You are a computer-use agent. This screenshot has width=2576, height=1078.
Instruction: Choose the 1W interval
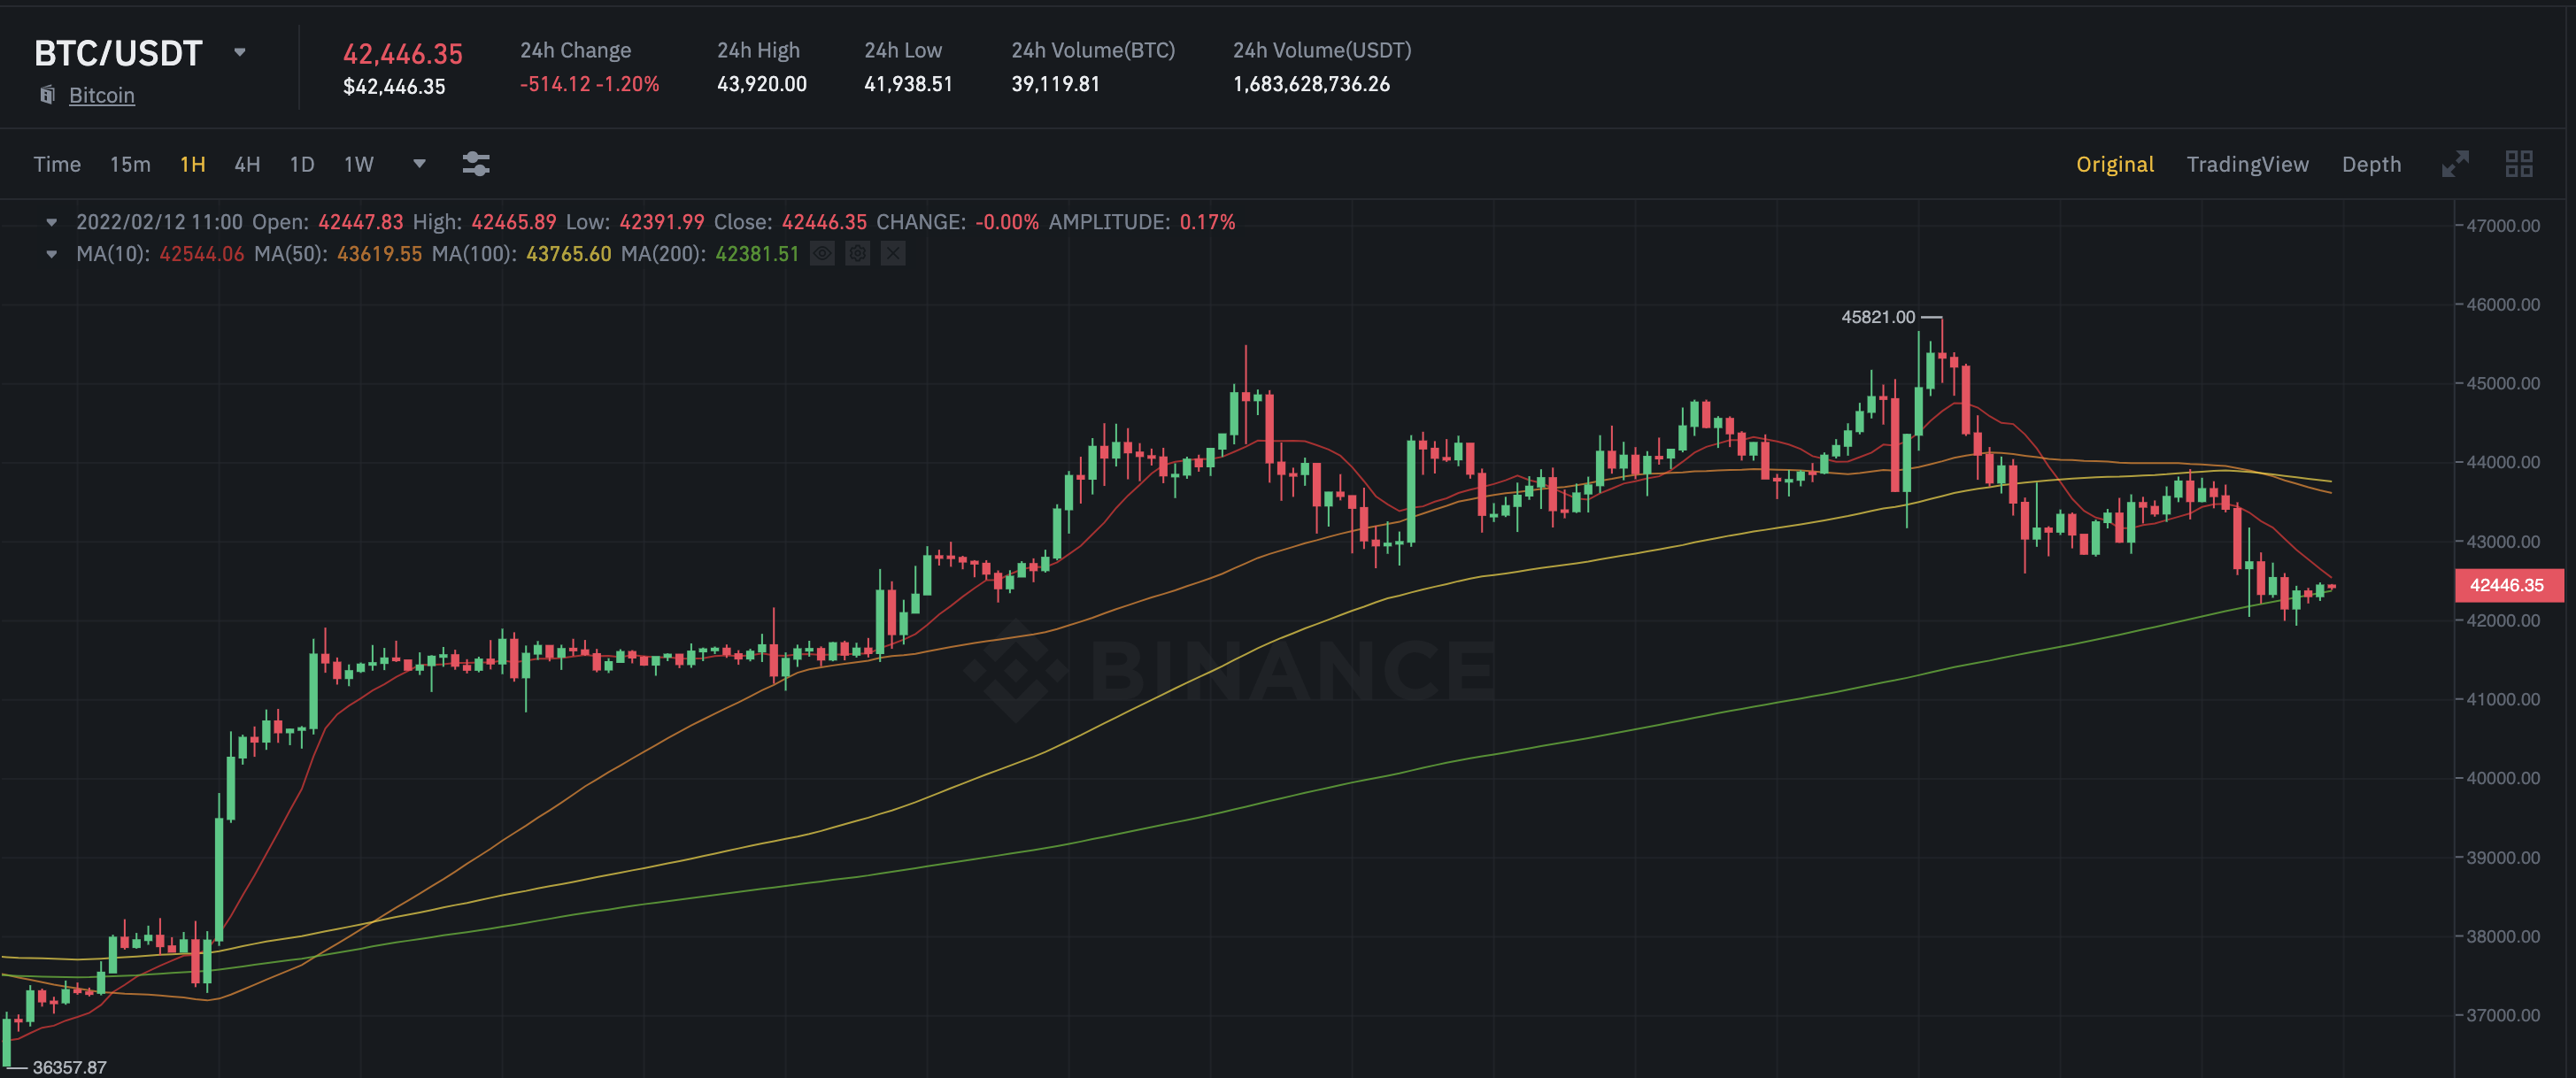(358, 164)
